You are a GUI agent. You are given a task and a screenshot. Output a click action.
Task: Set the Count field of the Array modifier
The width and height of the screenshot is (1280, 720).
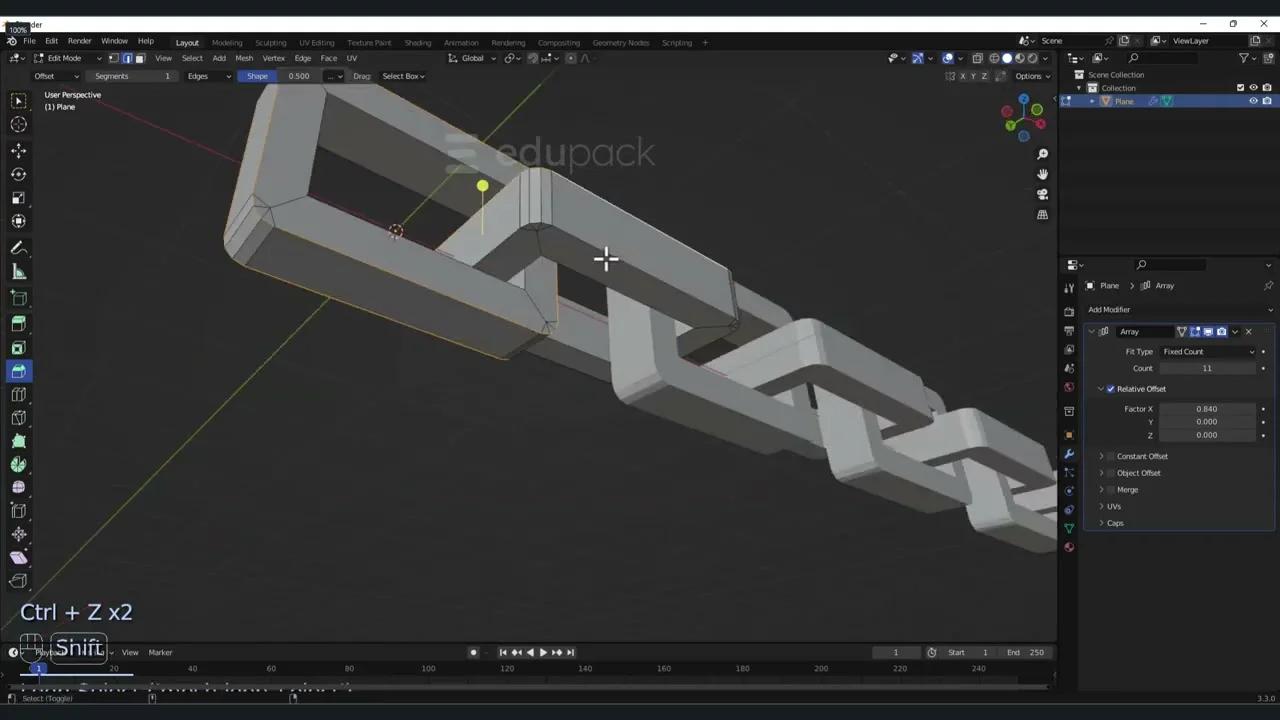[x=1207, y=368]
